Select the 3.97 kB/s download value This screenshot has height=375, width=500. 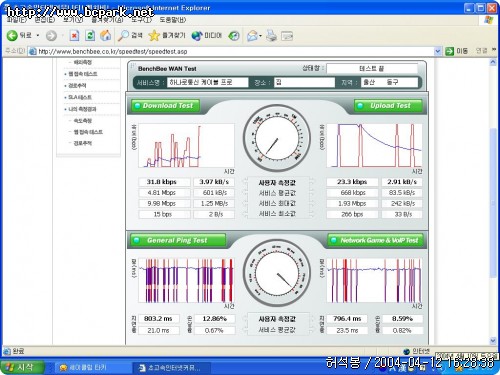coord(214,182)
